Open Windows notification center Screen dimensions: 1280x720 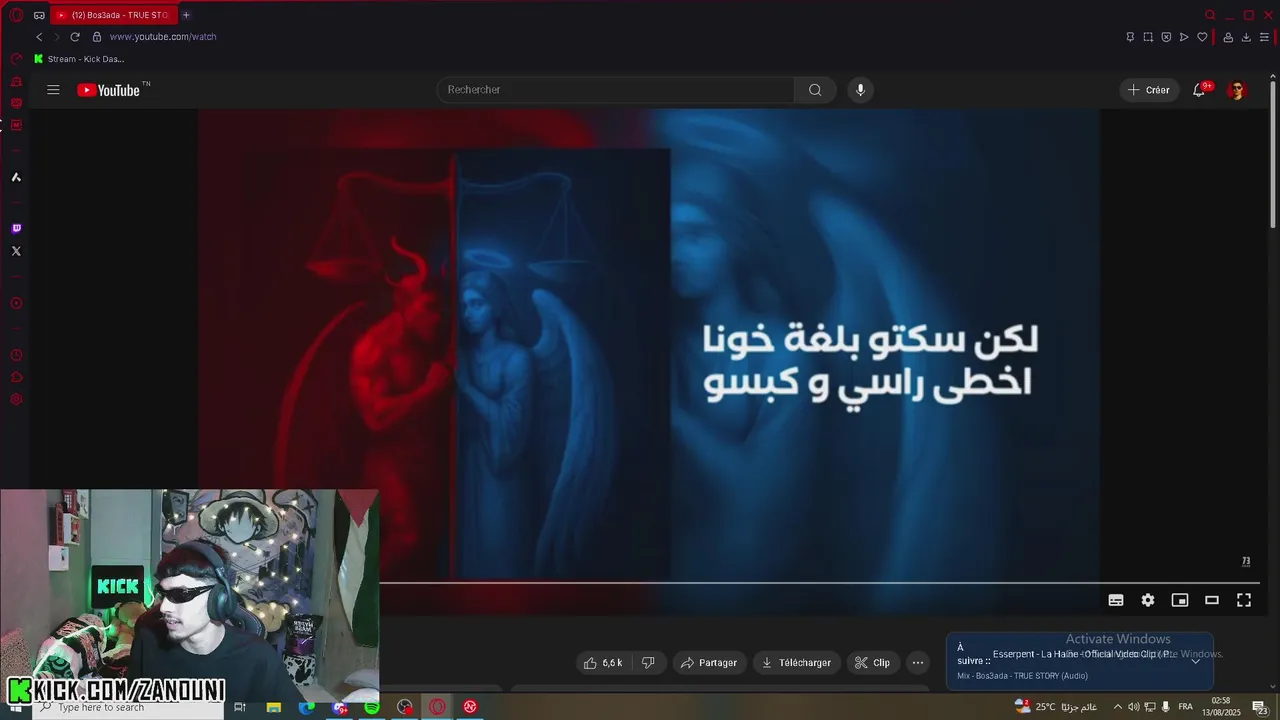pyautogui.click(x=1259, y=707)
